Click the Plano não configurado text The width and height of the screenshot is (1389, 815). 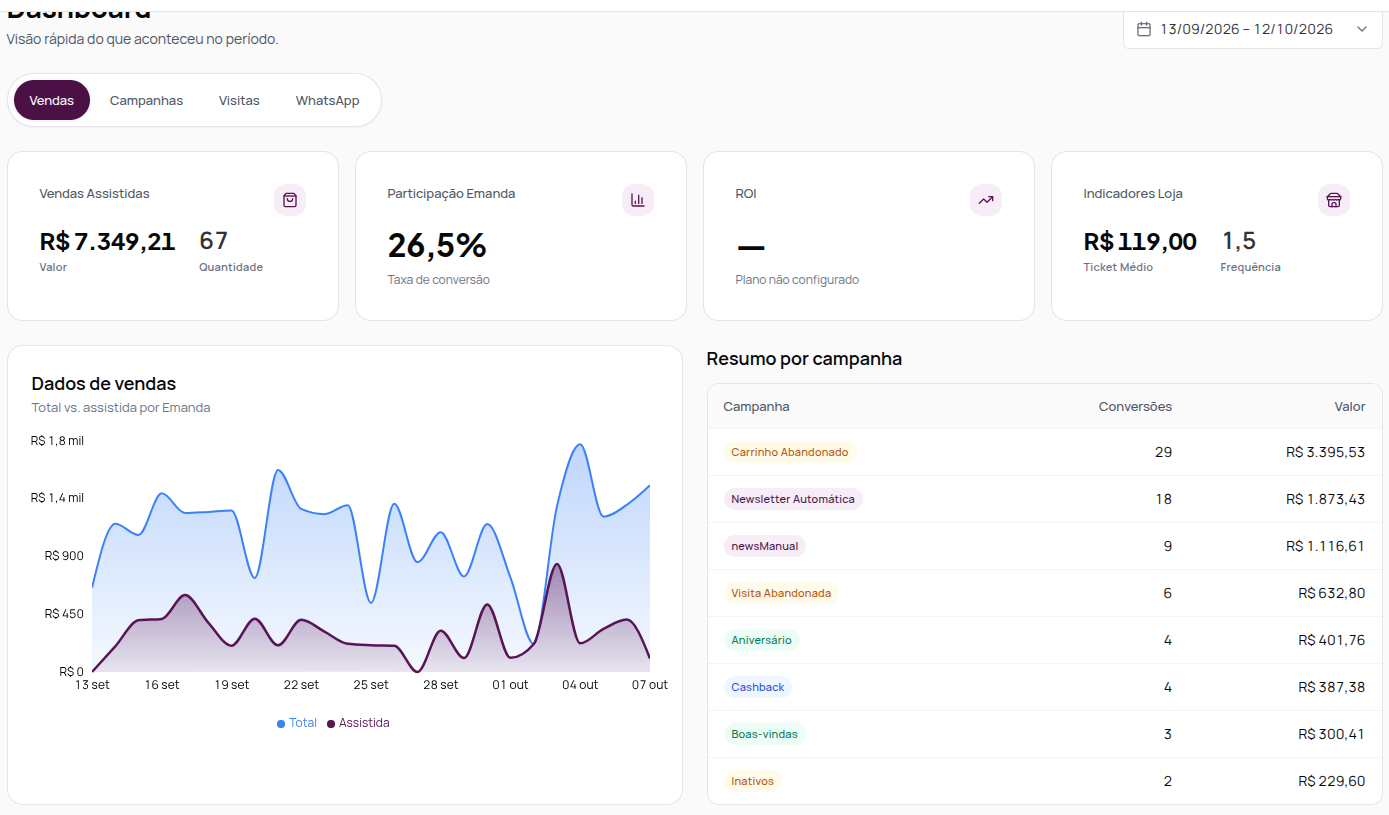pos(797,280)
